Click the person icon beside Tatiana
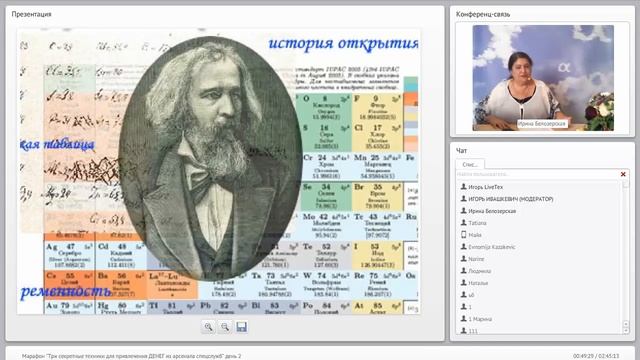640x360 pixels. [464, 223]
